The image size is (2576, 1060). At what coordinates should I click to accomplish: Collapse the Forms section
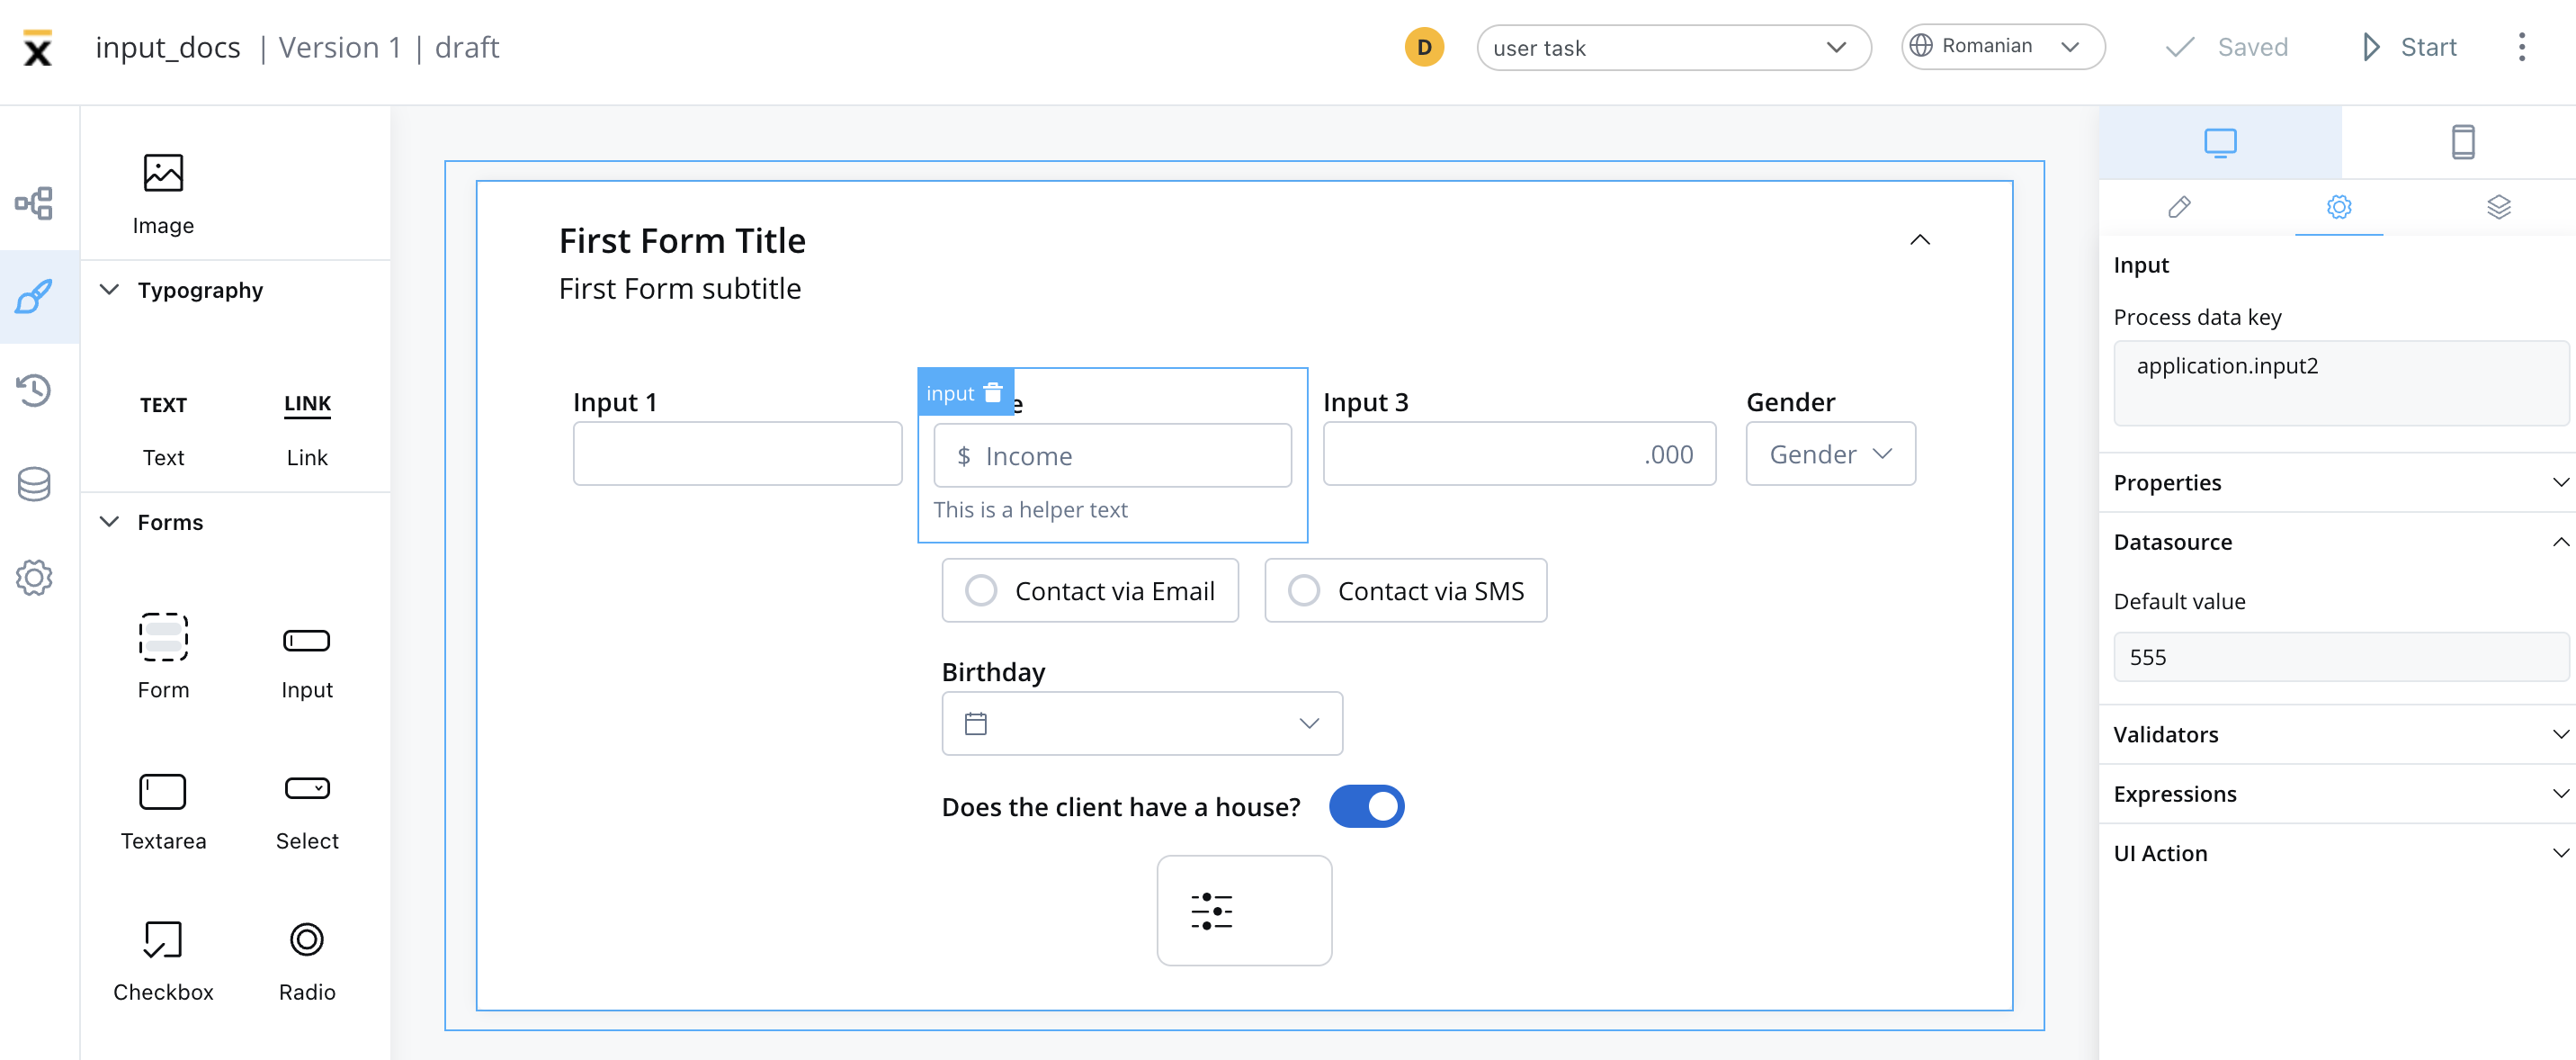tap(110, 522)
